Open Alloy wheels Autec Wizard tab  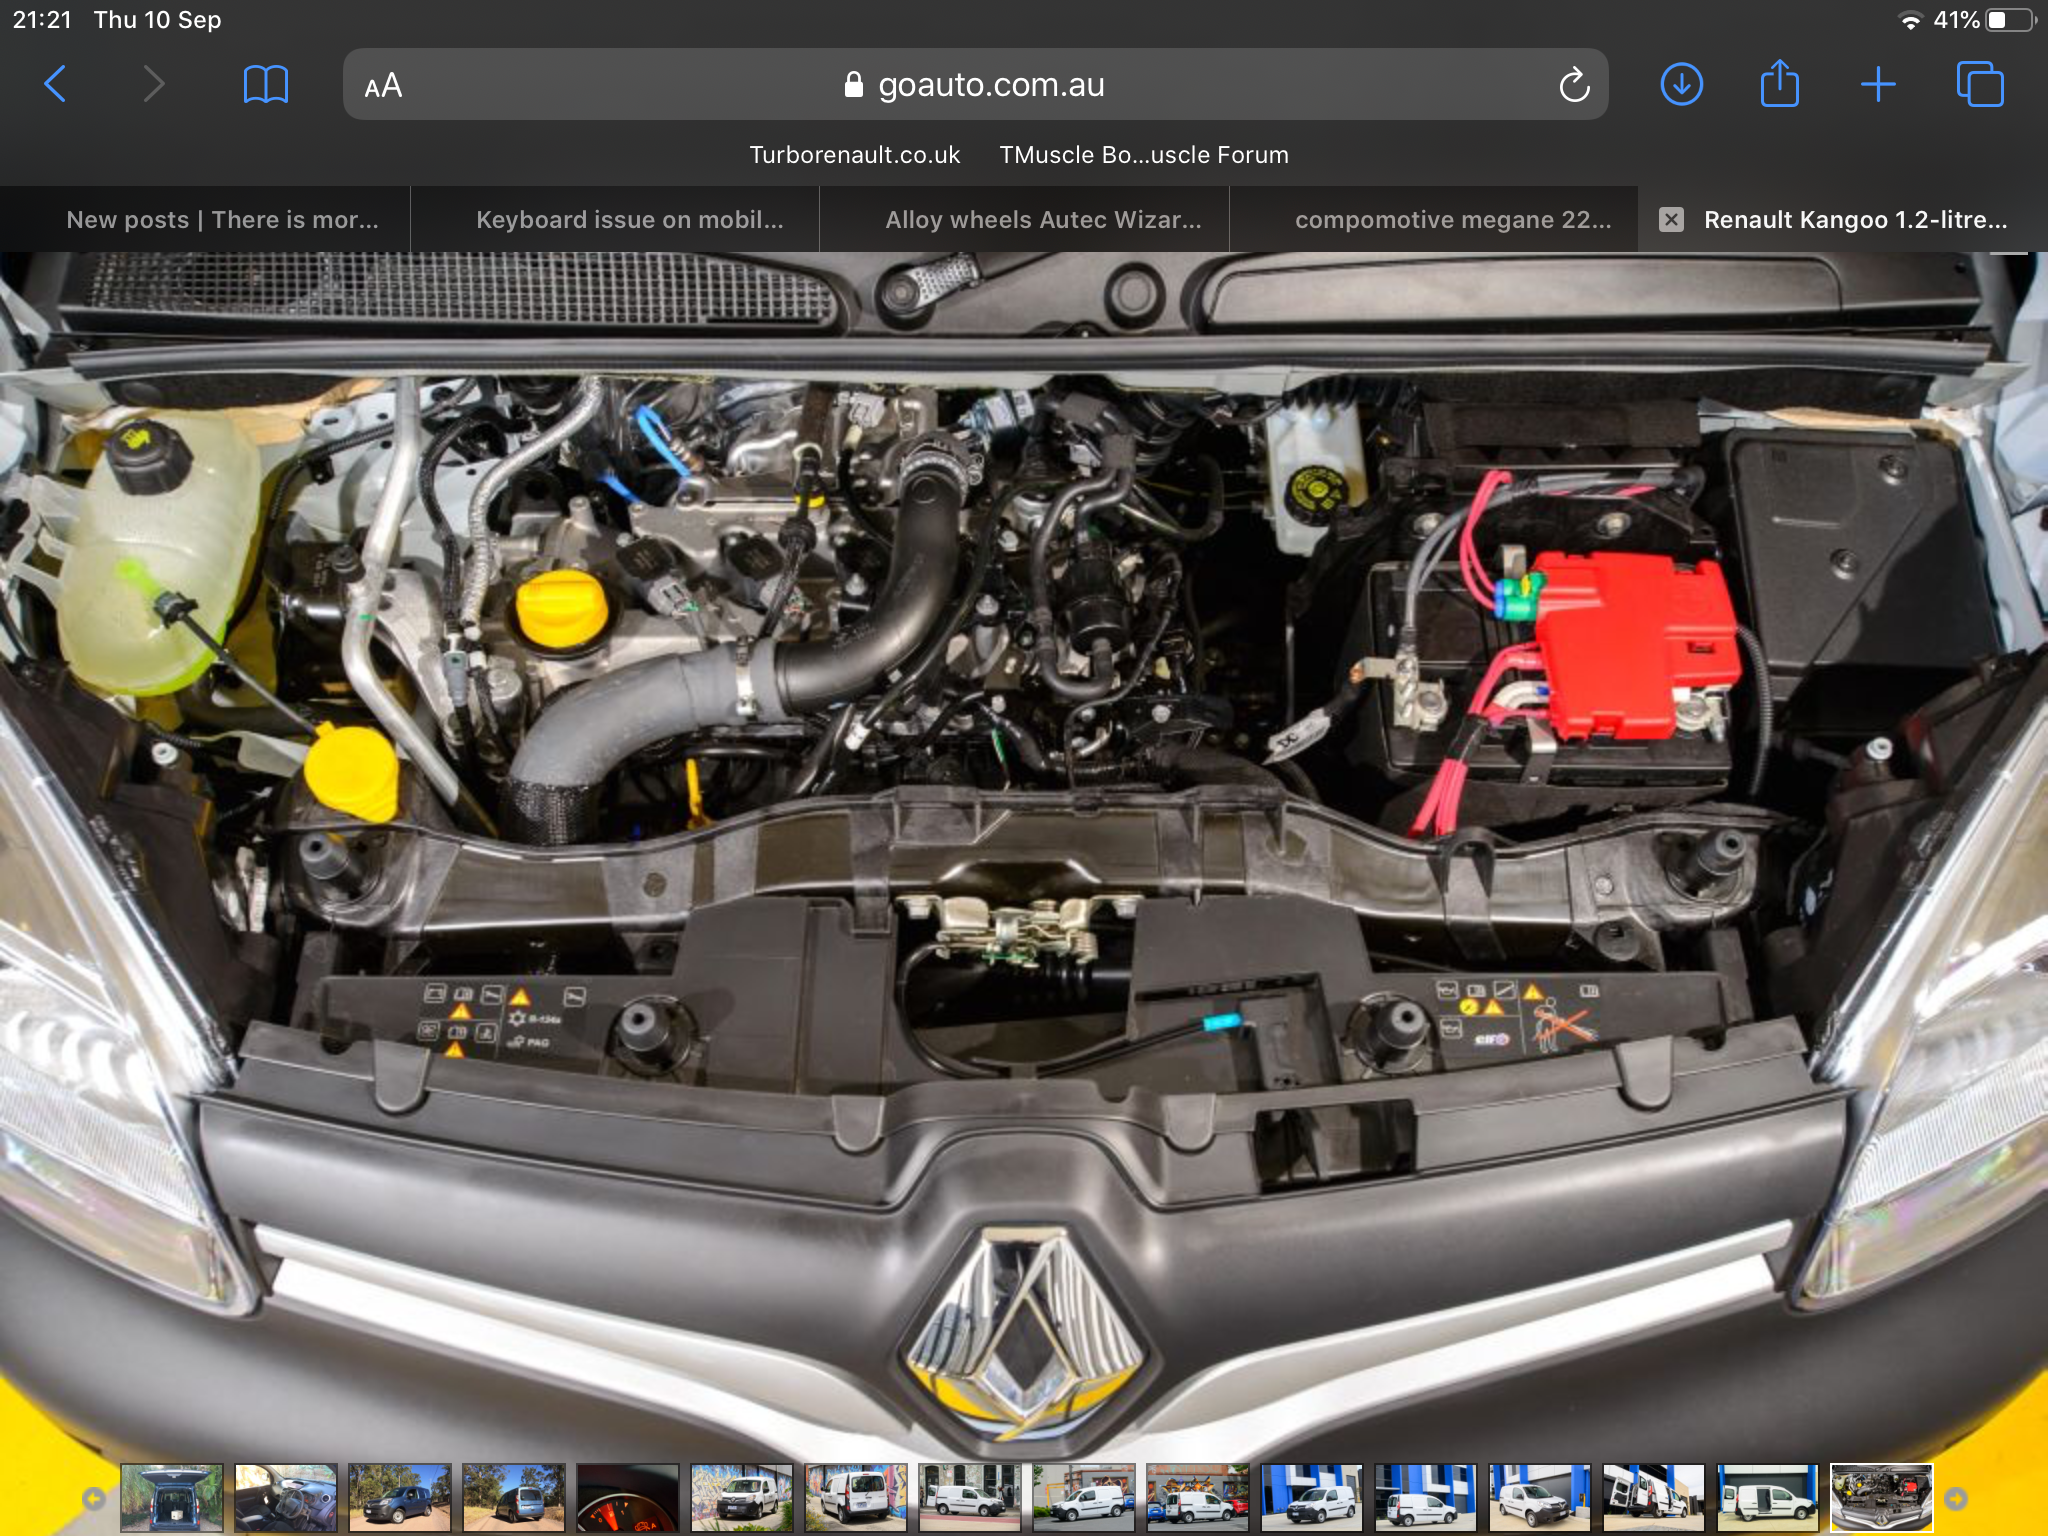(1042, 220)
